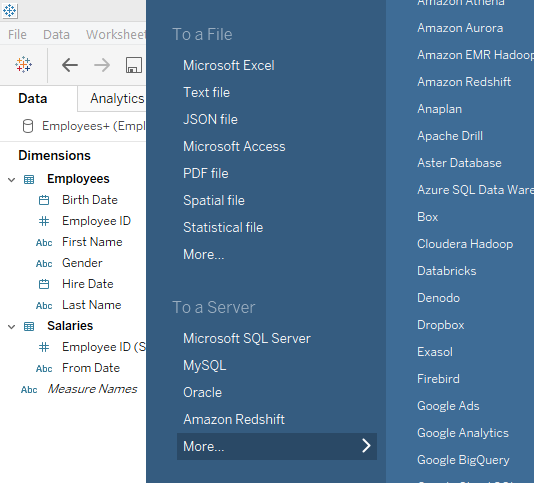Open the File menu
Viewport: 534px width, 483px height.
pos(17,34)
